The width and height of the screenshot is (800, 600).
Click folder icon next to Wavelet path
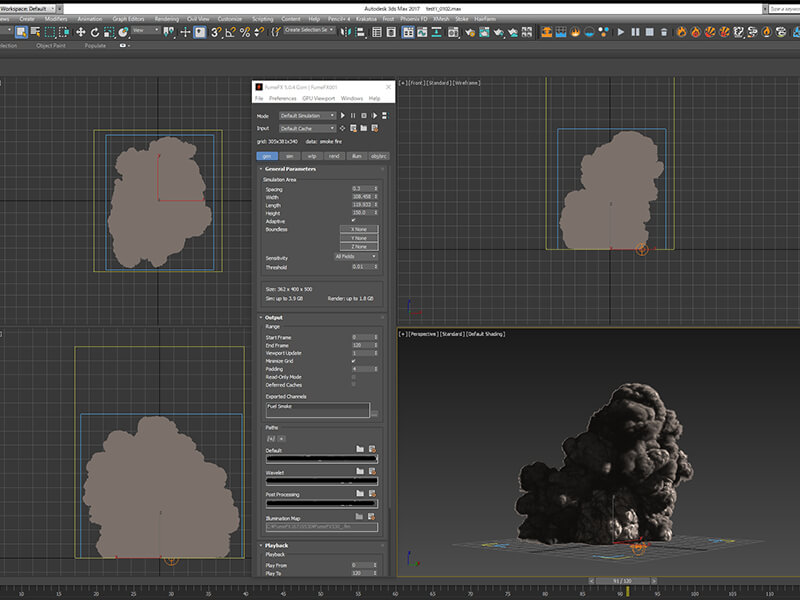361,472
